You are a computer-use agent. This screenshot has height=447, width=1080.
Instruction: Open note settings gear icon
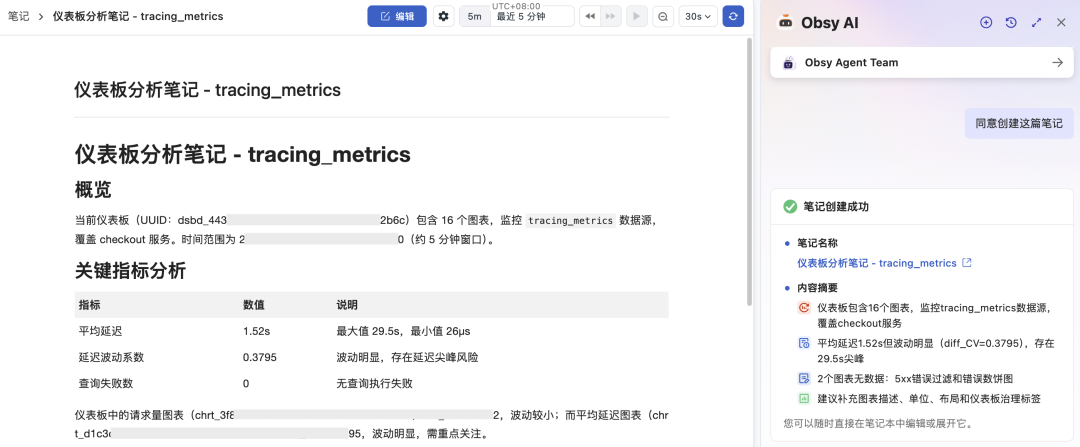click(x=444, y=17)
